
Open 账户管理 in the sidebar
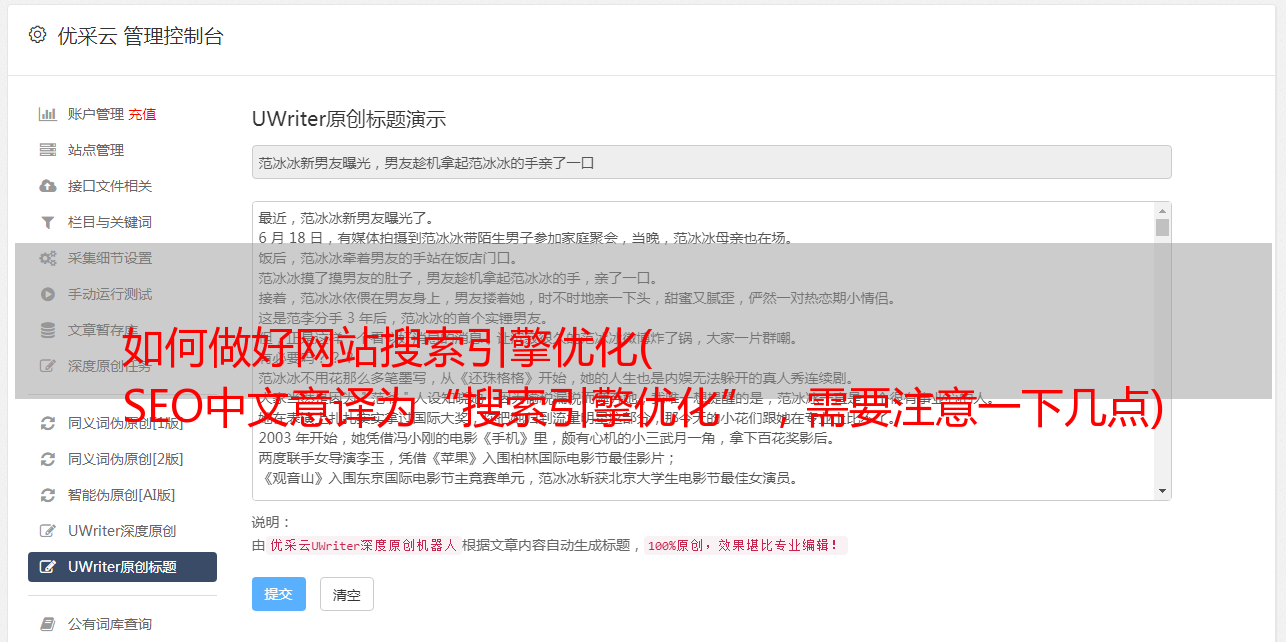pyautogui.click(x=96, y=114)
